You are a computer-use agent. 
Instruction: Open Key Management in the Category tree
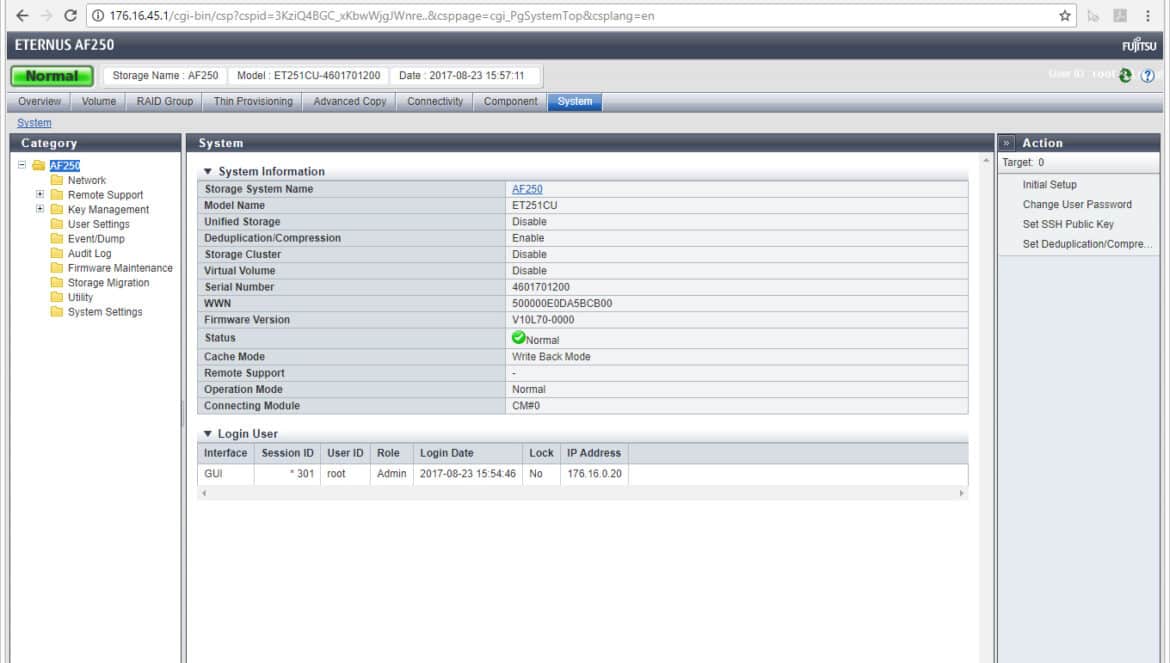[x=108, y=210]
